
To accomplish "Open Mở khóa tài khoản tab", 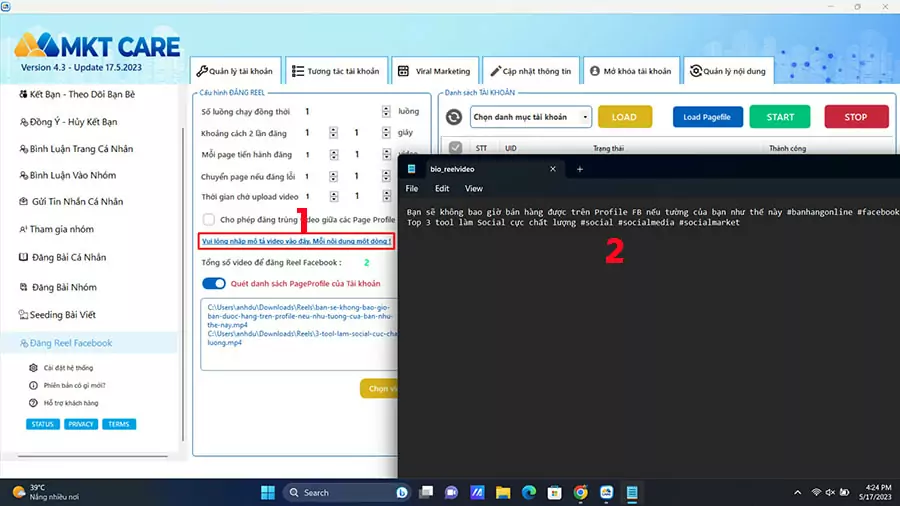I will (630, 71).
